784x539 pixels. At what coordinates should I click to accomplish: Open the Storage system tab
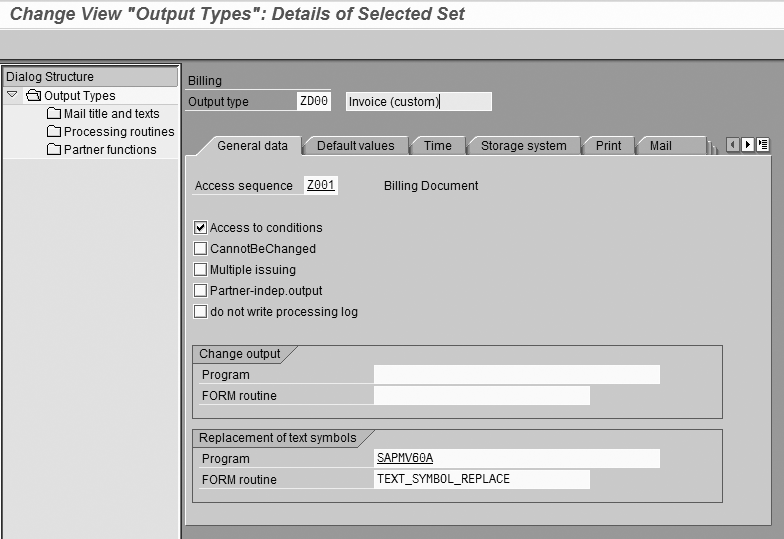coord(523,146)
